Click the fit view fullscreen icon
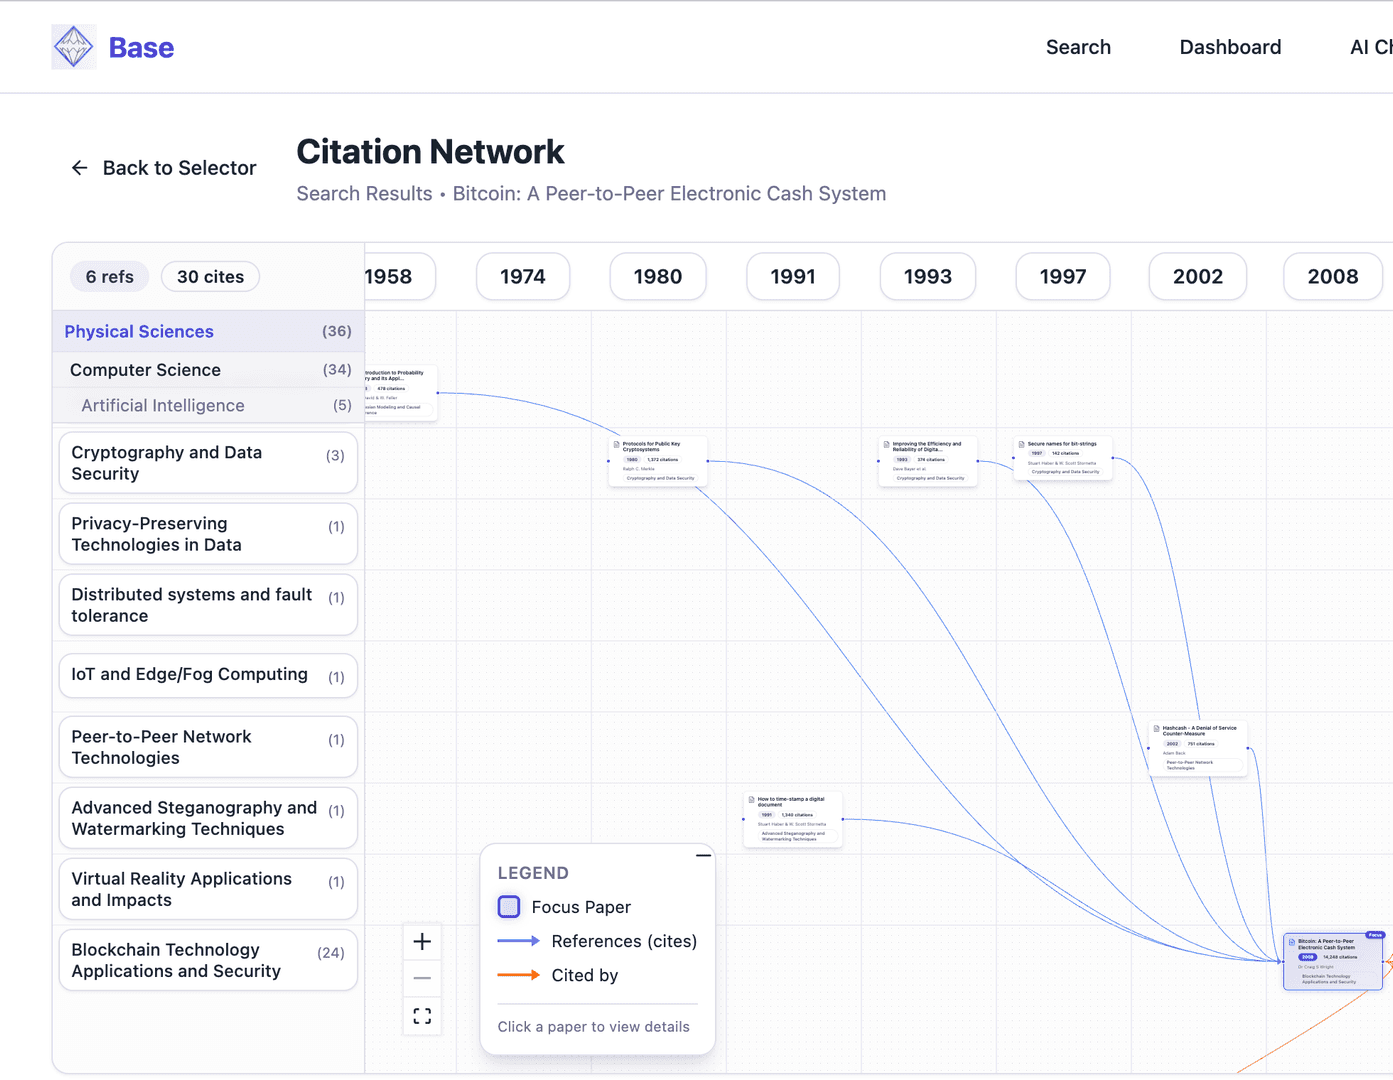This screenshot has width=1393, height=1080. 422,1016
